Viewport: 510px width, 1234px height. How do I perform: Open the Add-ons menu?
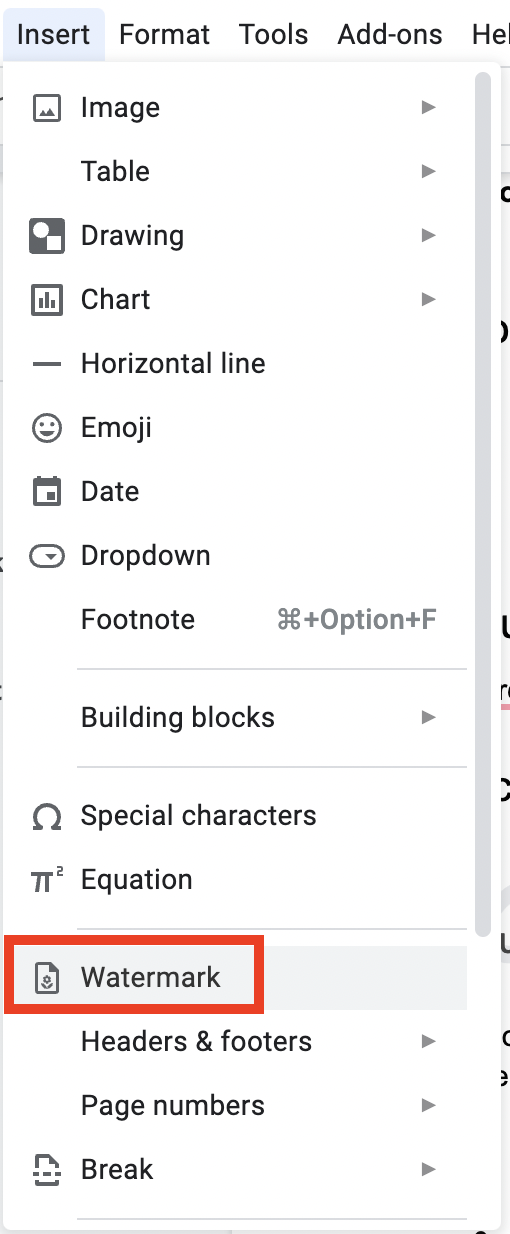(x=390, y=35)
